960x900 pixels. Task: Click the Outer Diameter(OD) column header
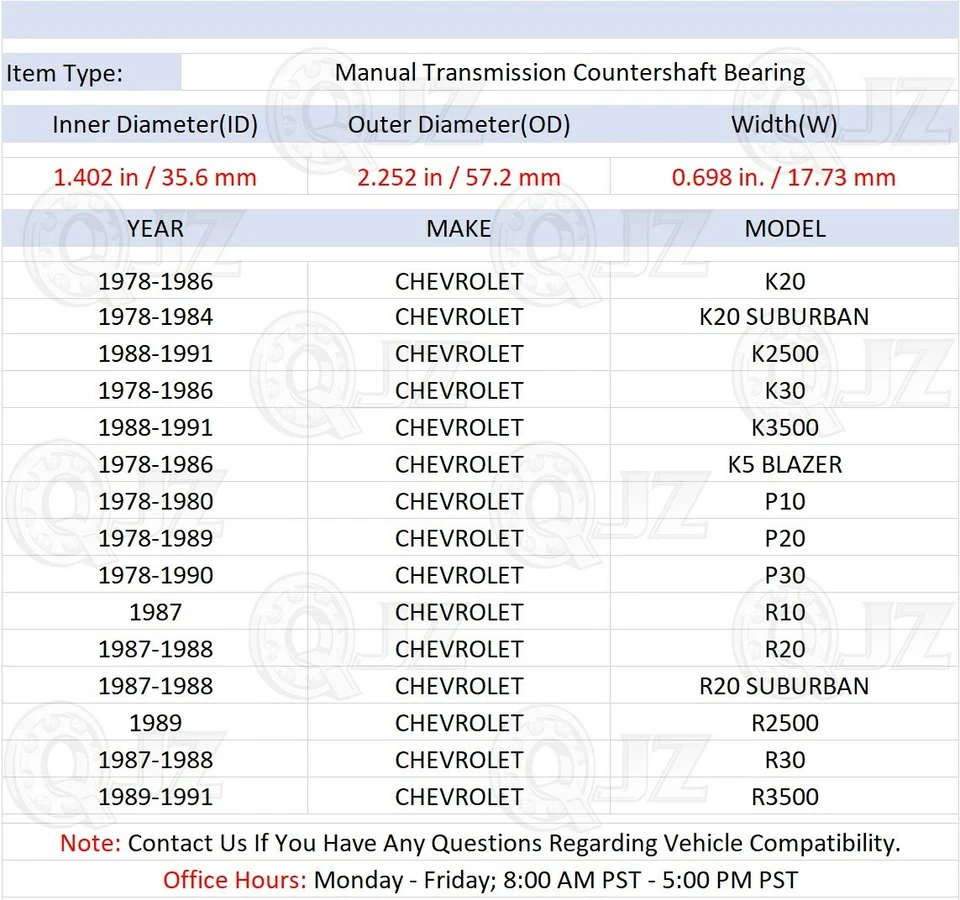[459, 125]
